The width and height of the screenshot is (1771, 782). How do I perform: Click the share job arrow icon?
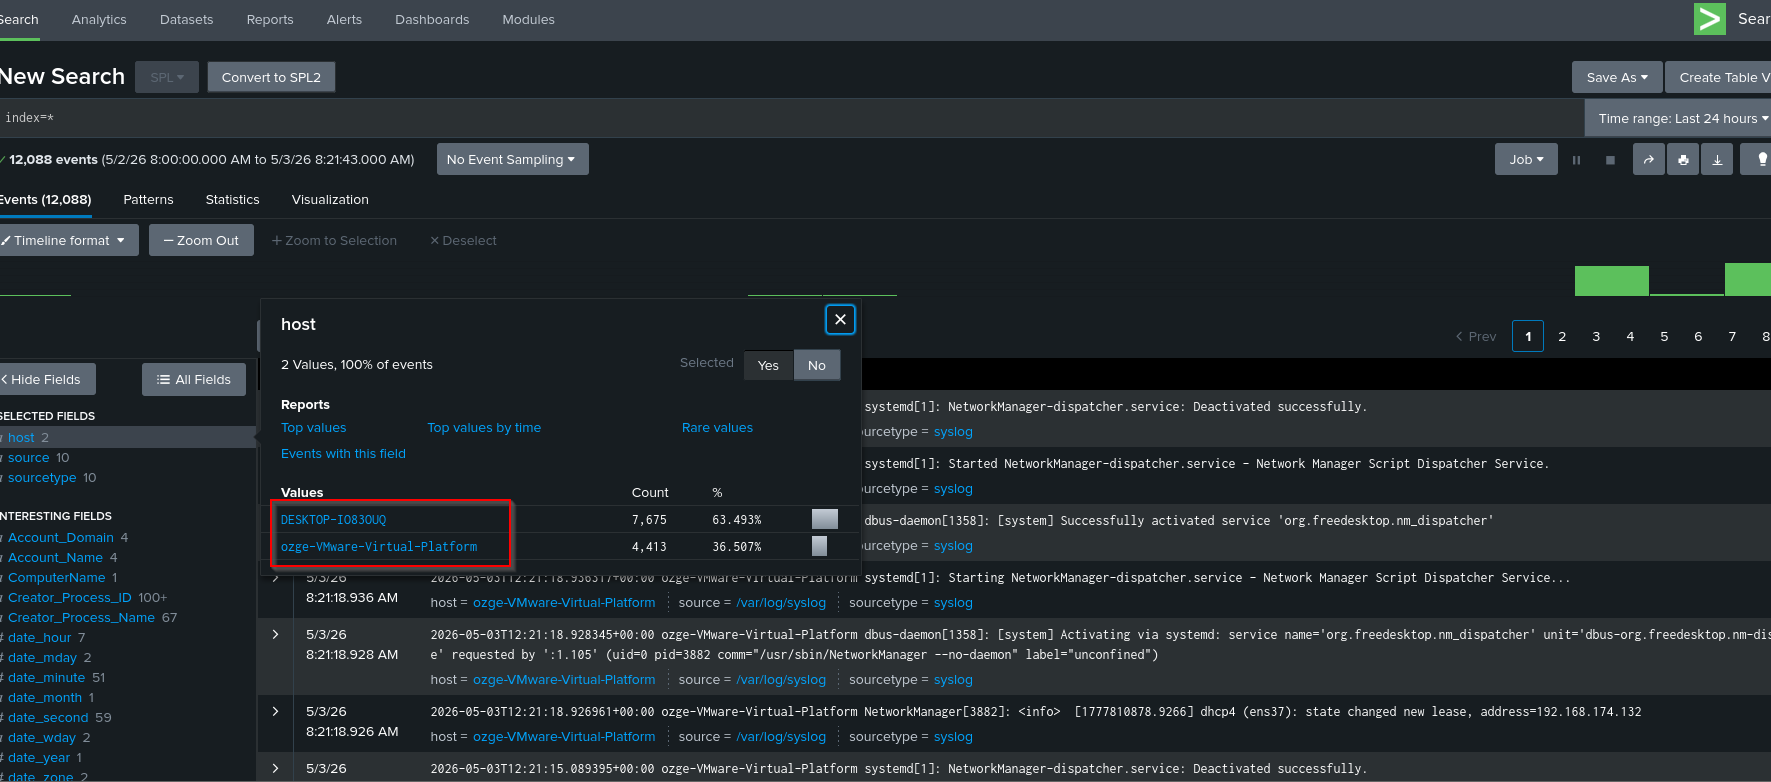click(1649, 159)
